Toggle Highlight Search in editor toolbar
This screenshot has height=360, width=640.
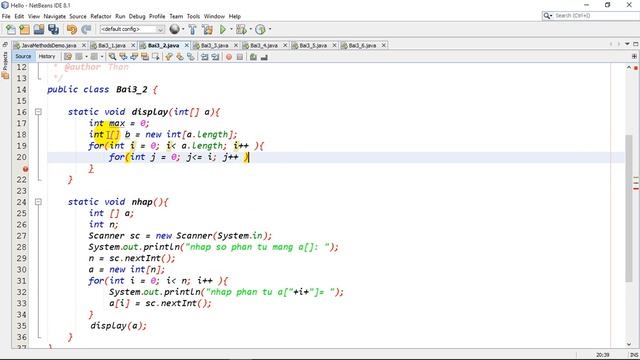click(x=145, y=57)
